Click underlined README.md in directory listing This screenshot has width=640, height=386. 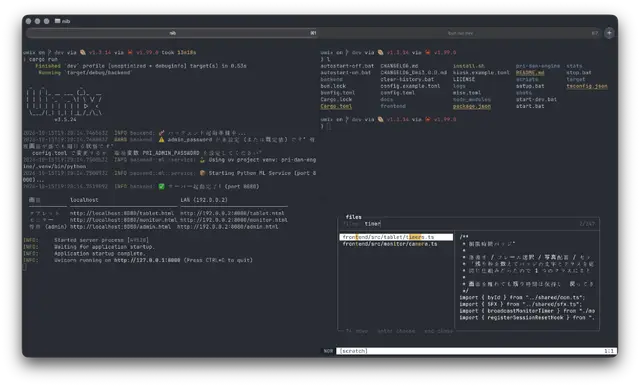coord(530,73)
